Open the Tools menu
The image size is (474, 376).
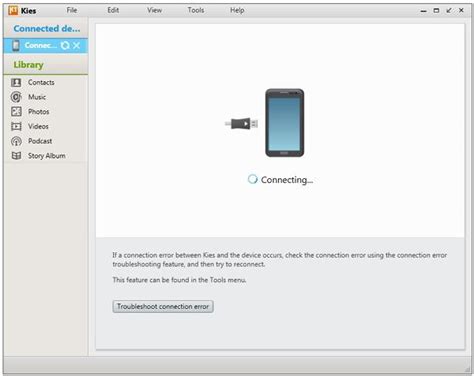pos(196,10)
